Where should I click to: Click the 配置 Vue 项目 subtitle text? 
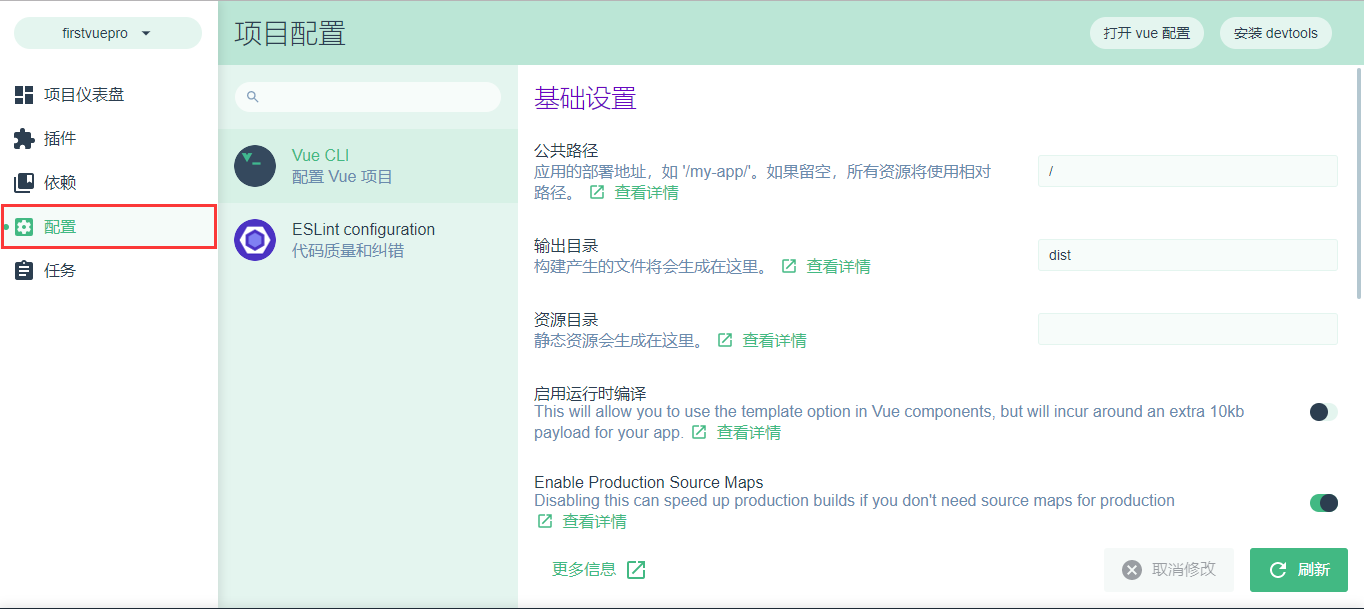(342, 177)
